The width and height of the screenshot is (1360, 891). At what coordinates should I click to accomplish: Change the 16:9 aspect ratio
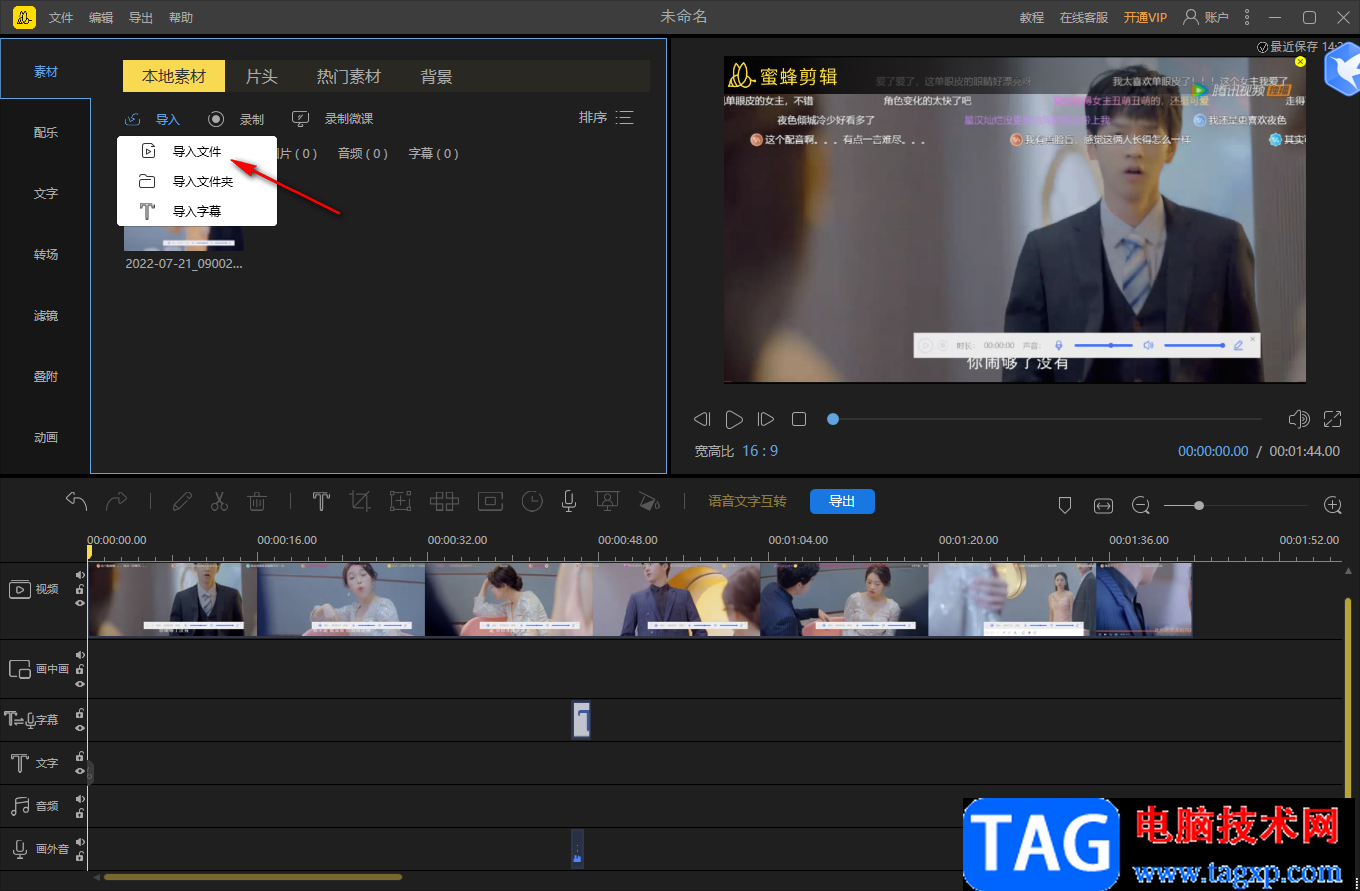click(760, 451)
